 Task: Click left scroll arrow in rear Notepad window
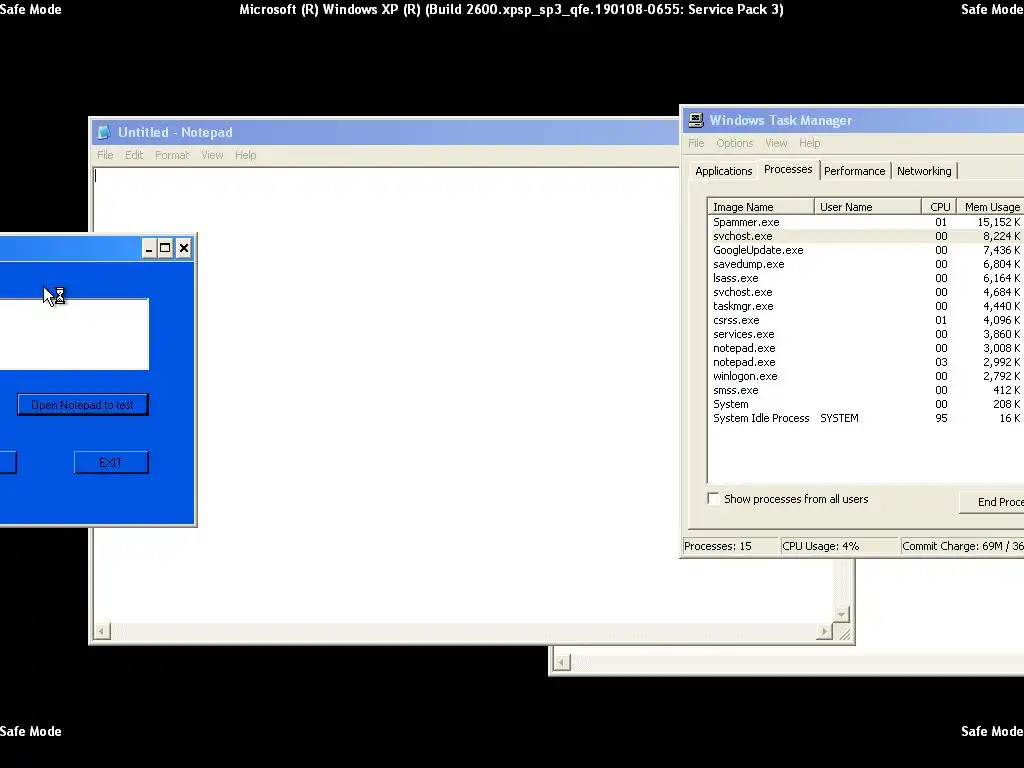click(562, 663)
